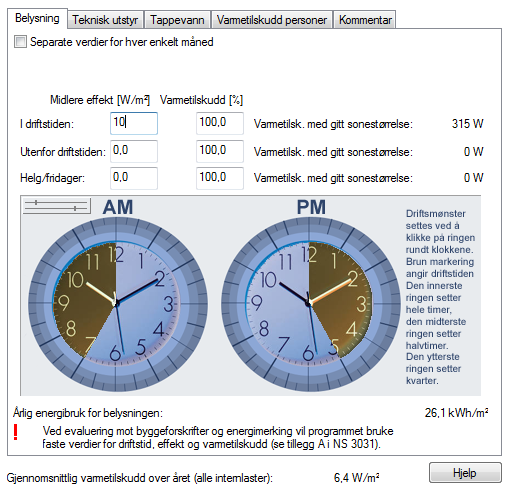Enable separate verdier for hver enkelt måned
509x492 pixels.
pos(20,42)
